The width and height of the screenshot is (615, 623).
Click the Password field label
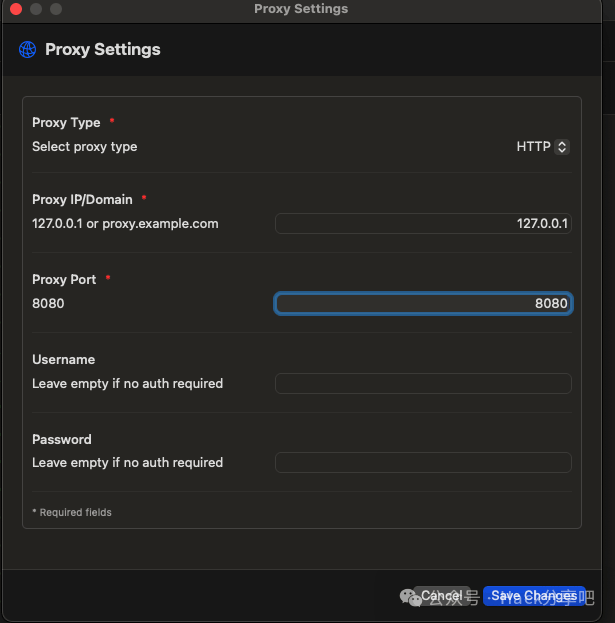click(61, 440)
